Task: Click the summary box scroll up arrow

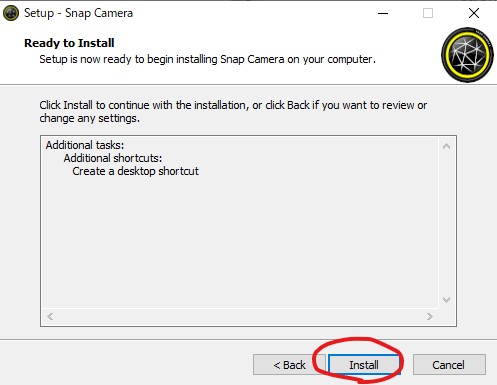Action: pyautogui.click(x=446, y=146)
